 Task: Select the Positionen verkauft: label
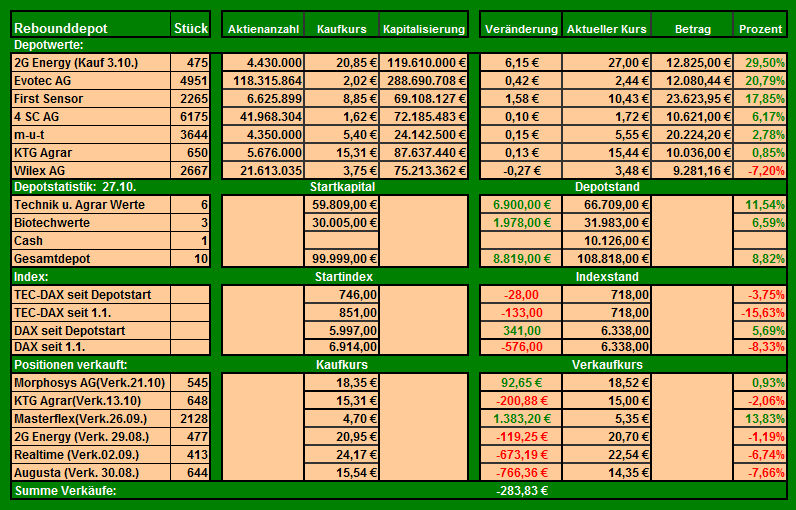[71, 364]
